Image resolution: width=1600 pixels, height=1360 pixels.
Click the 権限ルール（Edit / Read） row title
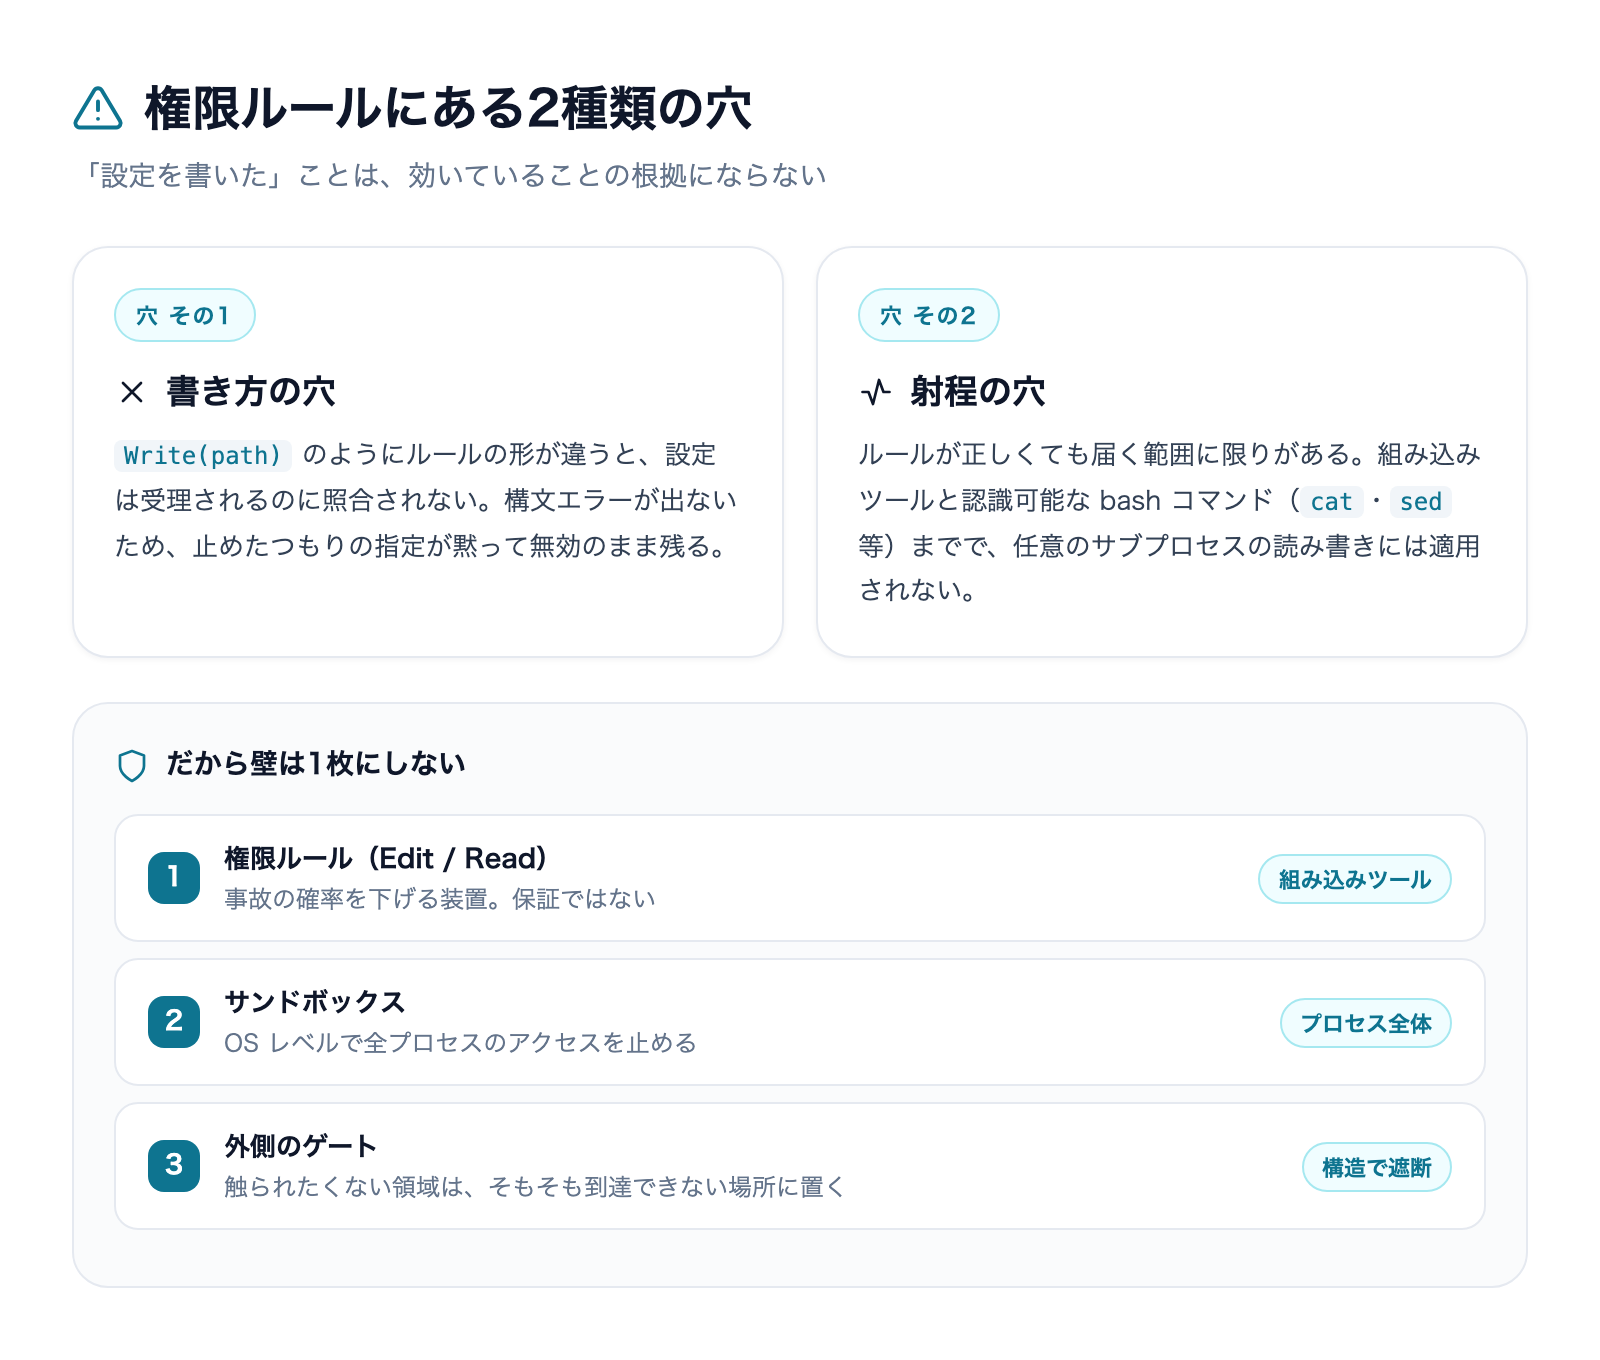point(386,859)
